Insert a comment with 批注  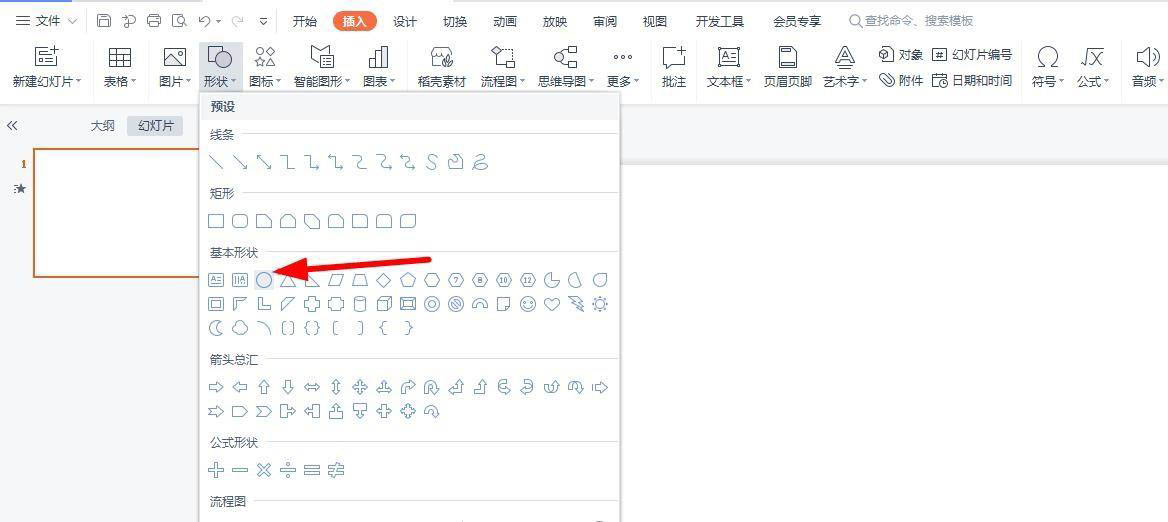pyautogui.click(x=674, y=66)
